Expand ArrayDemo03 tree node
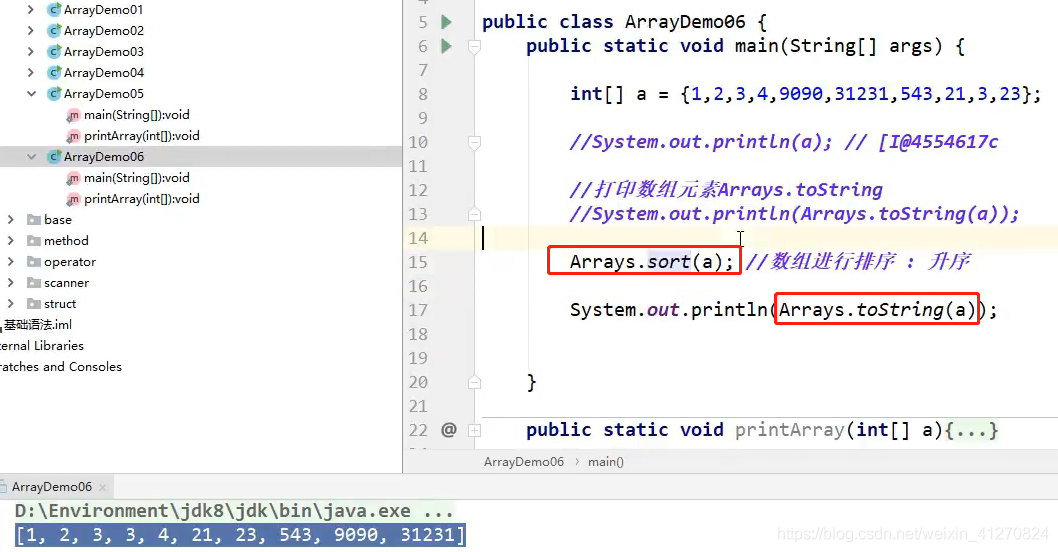The image size is (1058, 552). coord(31,52)
